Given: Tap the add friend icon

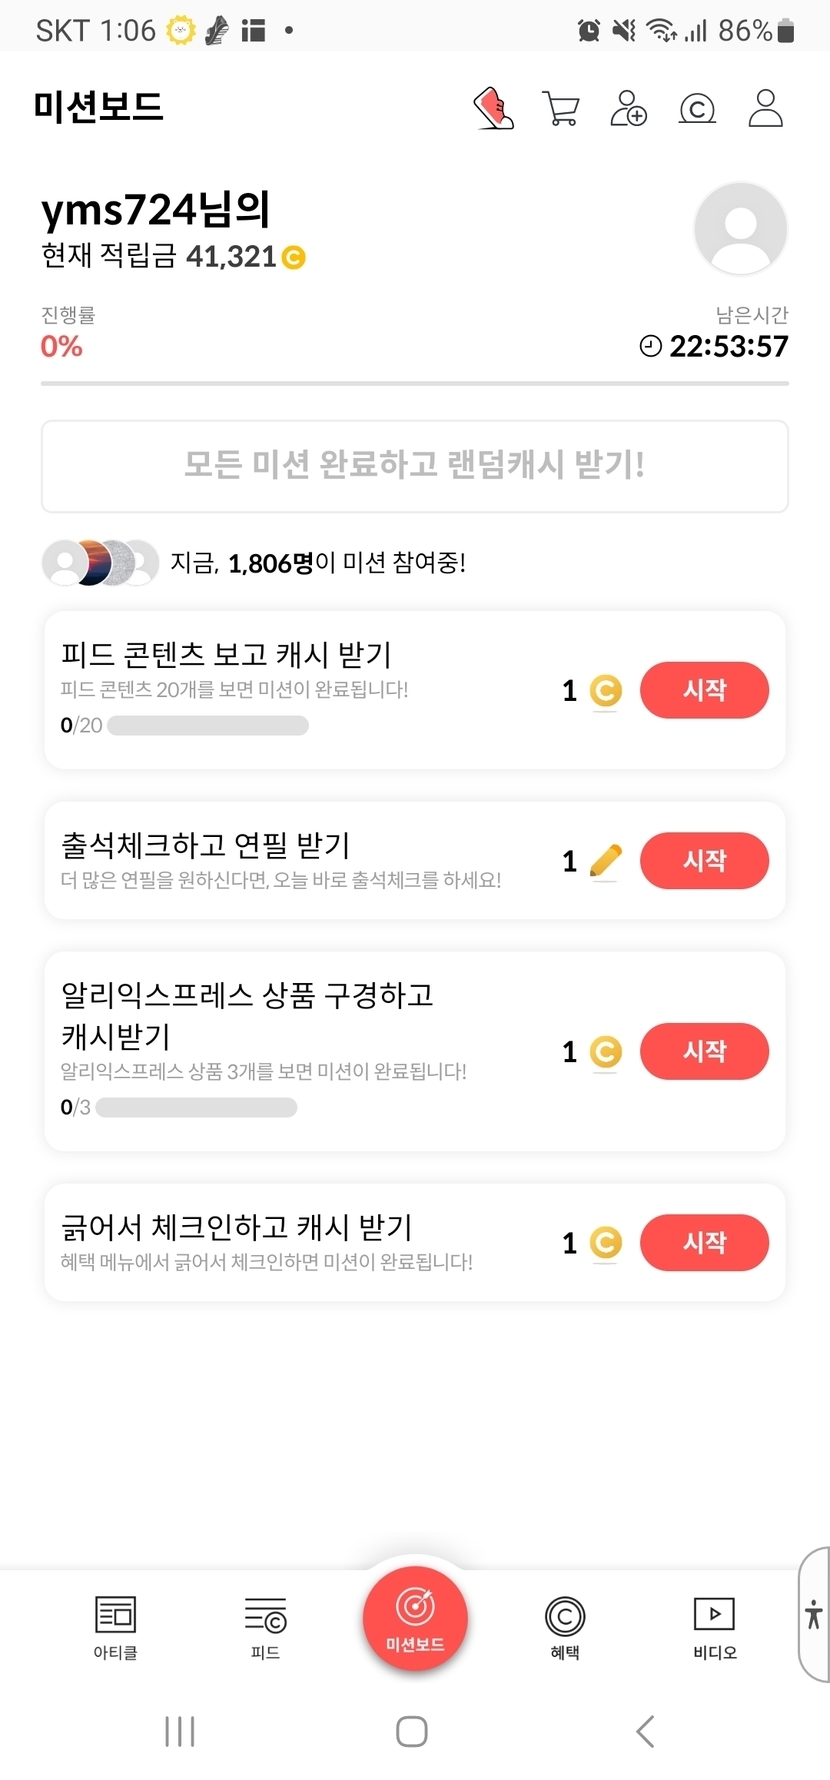Looking at the screenshot, I should [628, 108].
